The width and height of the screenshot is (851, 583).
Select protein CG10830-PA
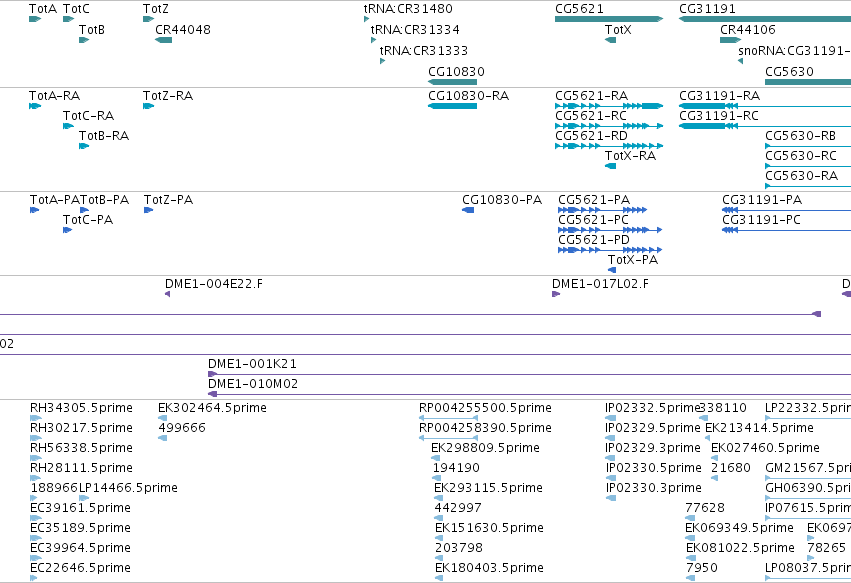coord(468,210)
